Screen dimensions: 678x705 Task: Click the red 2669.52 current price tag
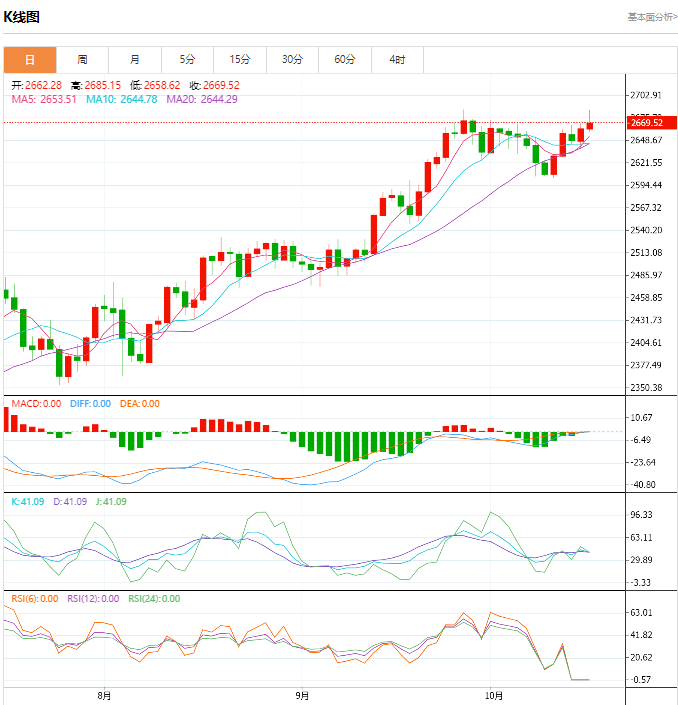[x=646, y=122]
